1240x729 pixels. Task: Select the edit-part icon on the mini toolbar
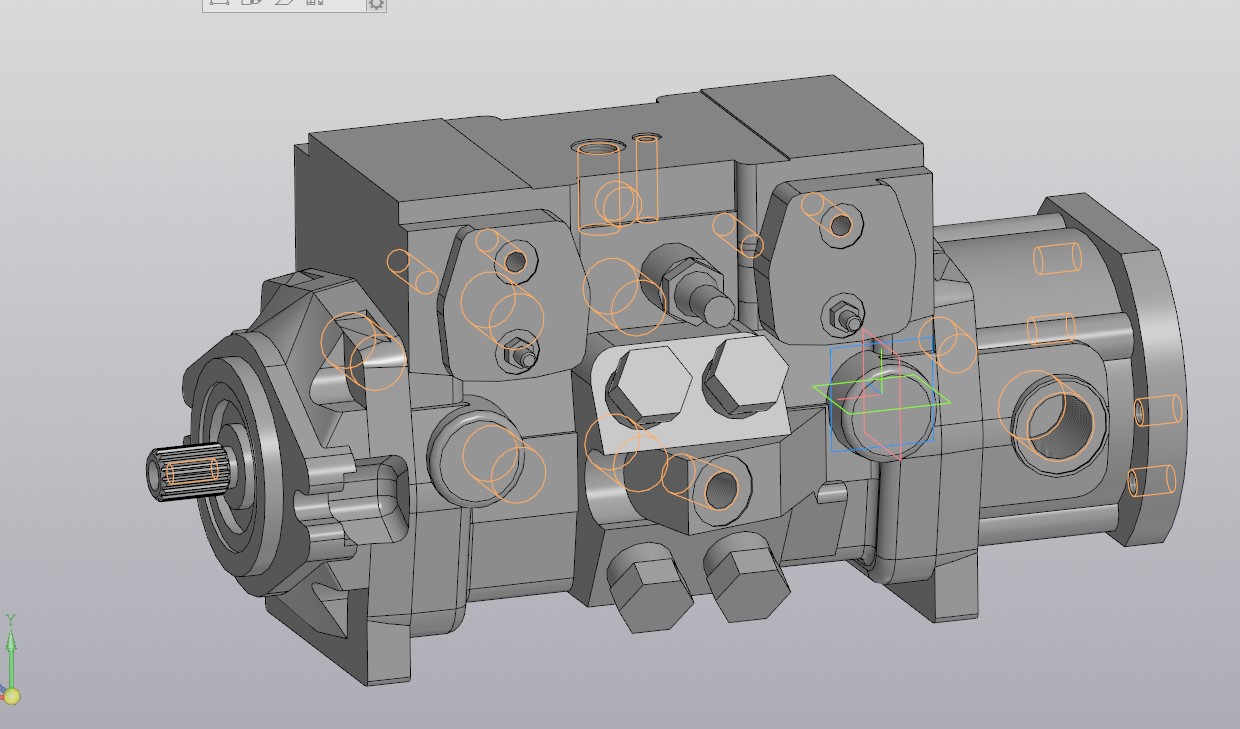[x=251, y=4]
